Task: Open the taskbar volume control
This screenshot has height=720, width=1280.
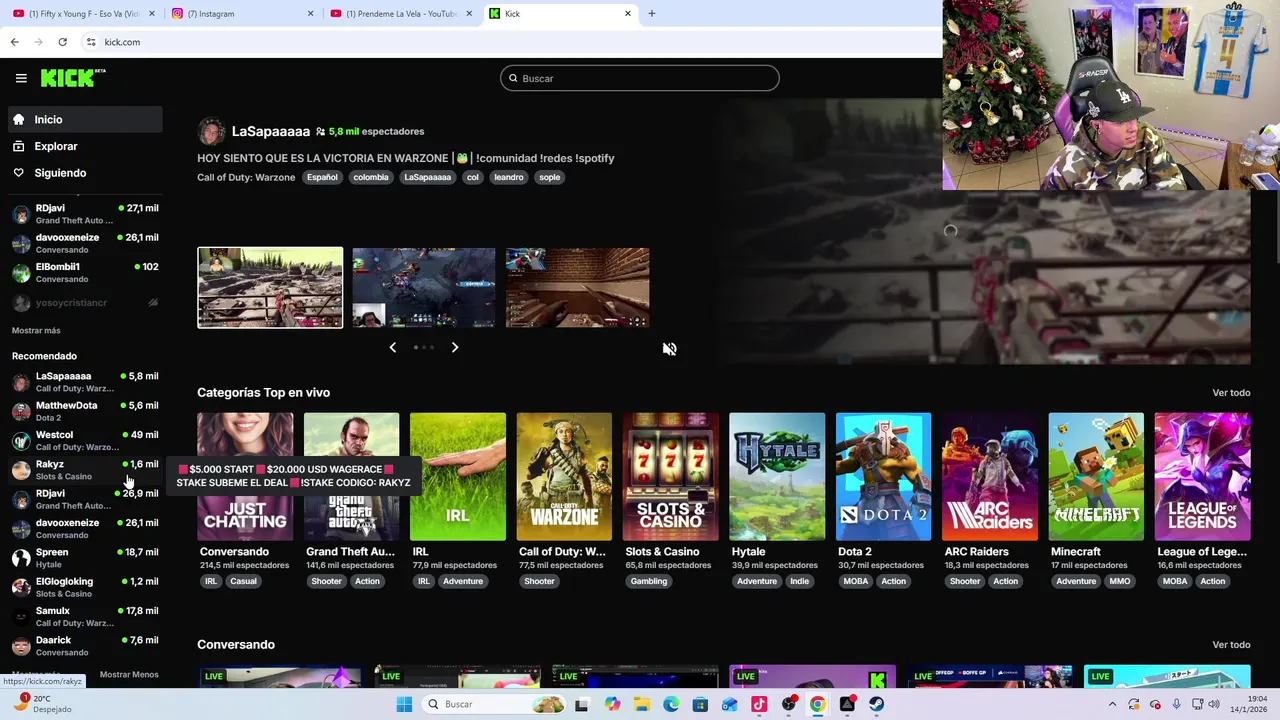Action: tap(1214, 704)
